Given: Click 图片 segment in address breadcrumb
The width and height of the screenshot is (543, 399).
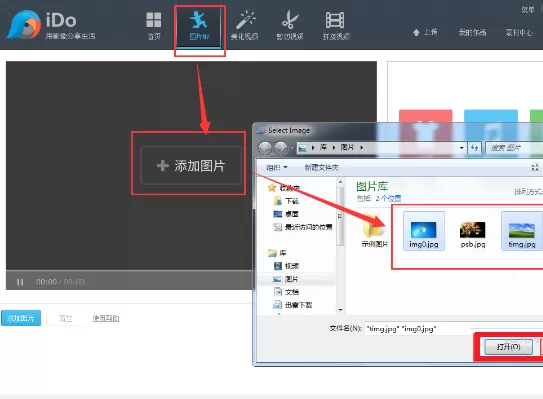Looking at the screenshot, I should [347, 147].
